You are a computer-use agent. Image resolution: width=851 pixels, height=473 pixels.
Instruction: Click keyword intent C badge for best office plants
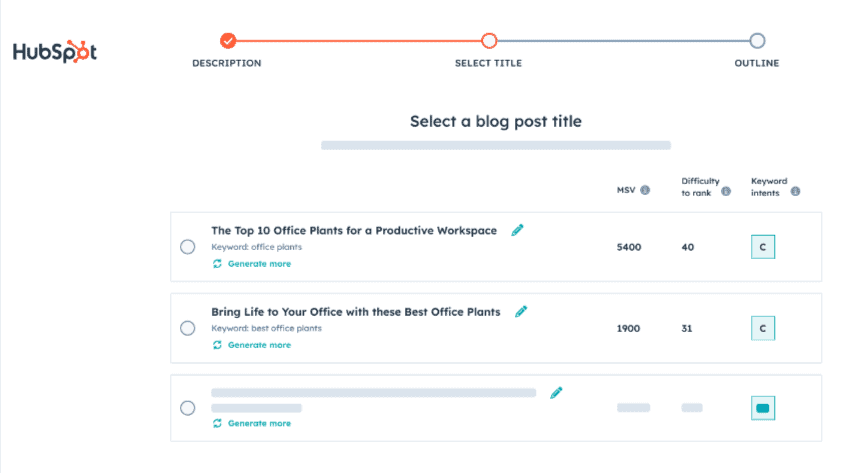pyautogui.click(x=763, y=328)
